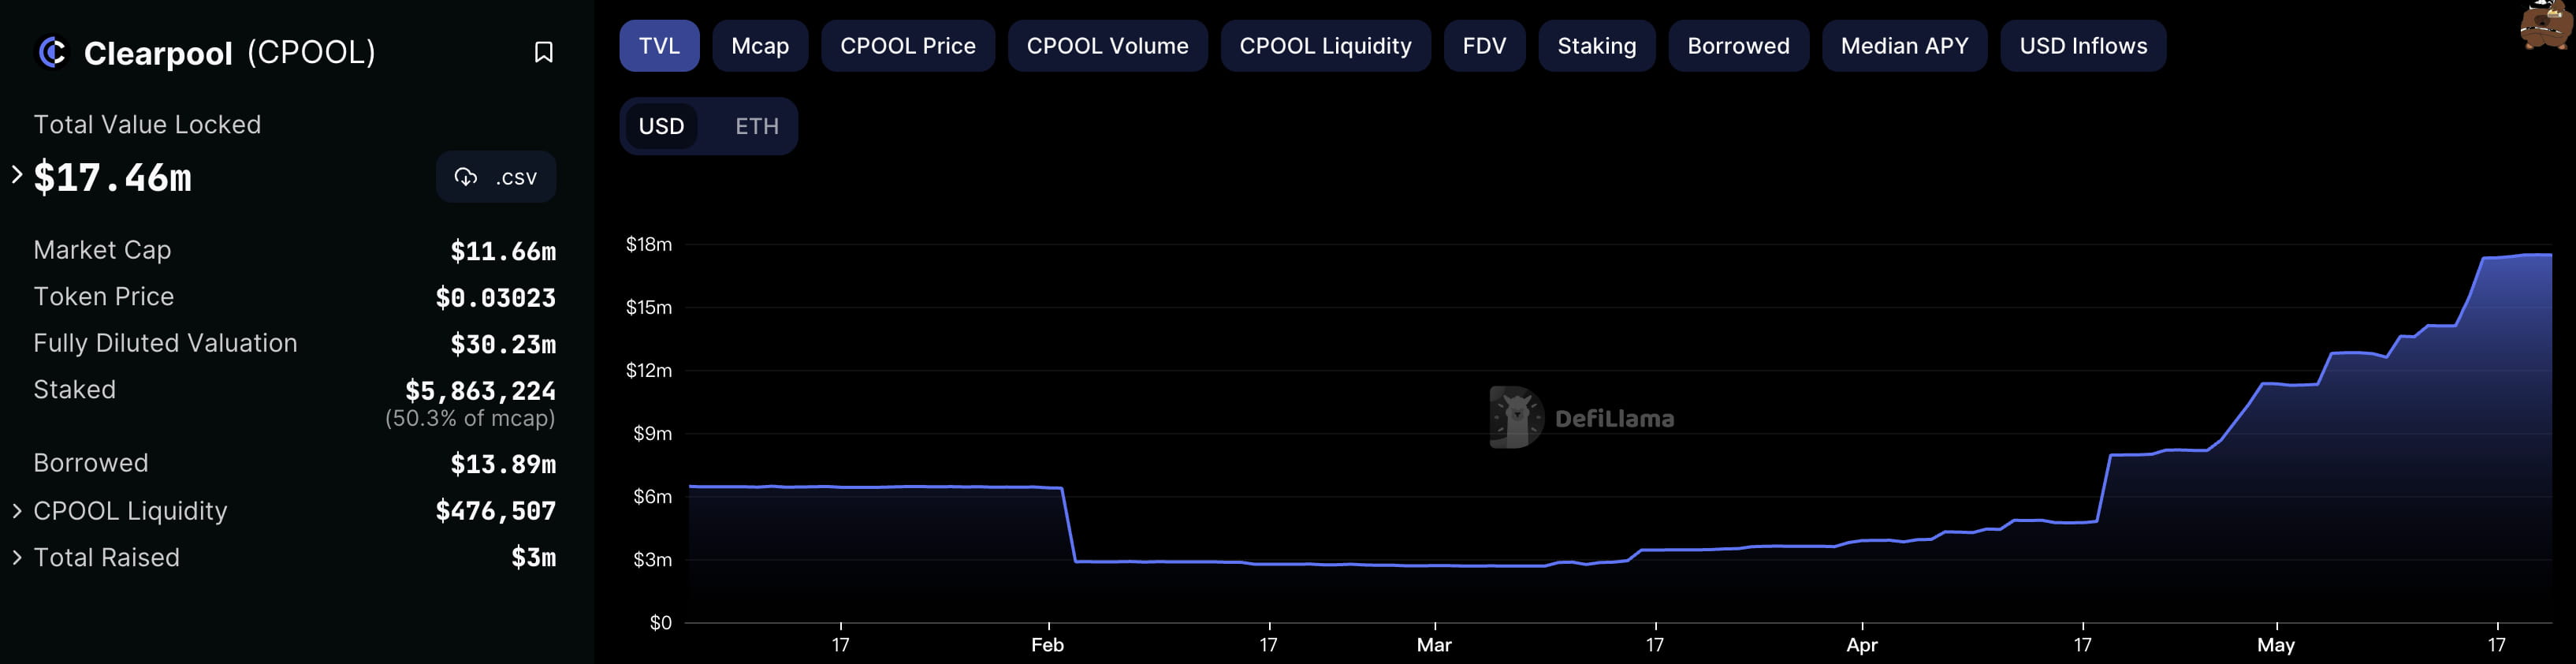Toggle the CPOOL Volume metric
Screen dimensions: 2576x664
click(1107, 46)
